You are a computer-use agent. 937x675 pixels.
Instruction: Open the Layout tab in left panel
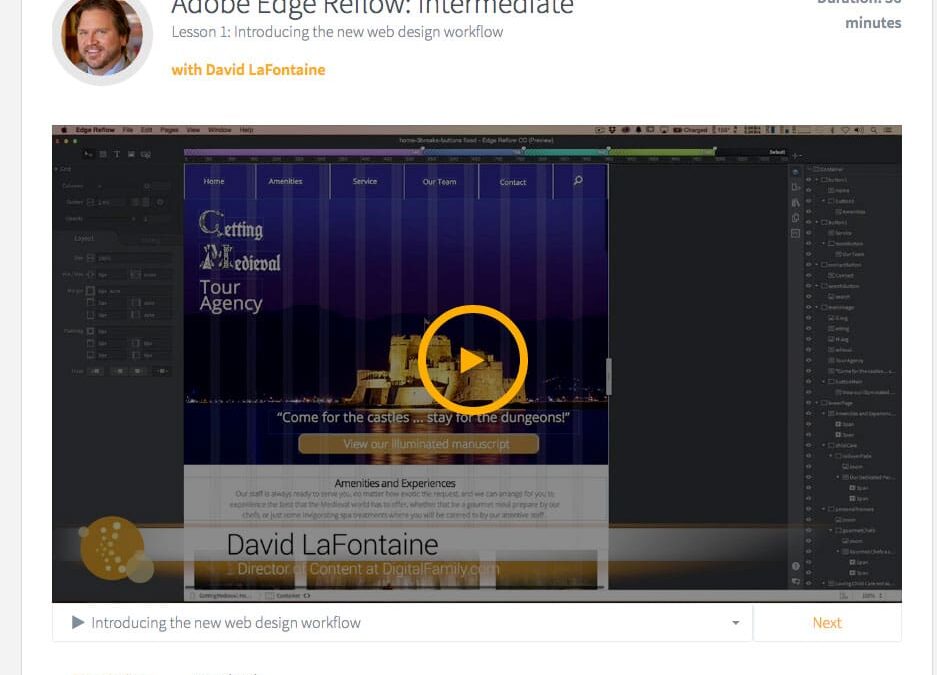[85, 239]
